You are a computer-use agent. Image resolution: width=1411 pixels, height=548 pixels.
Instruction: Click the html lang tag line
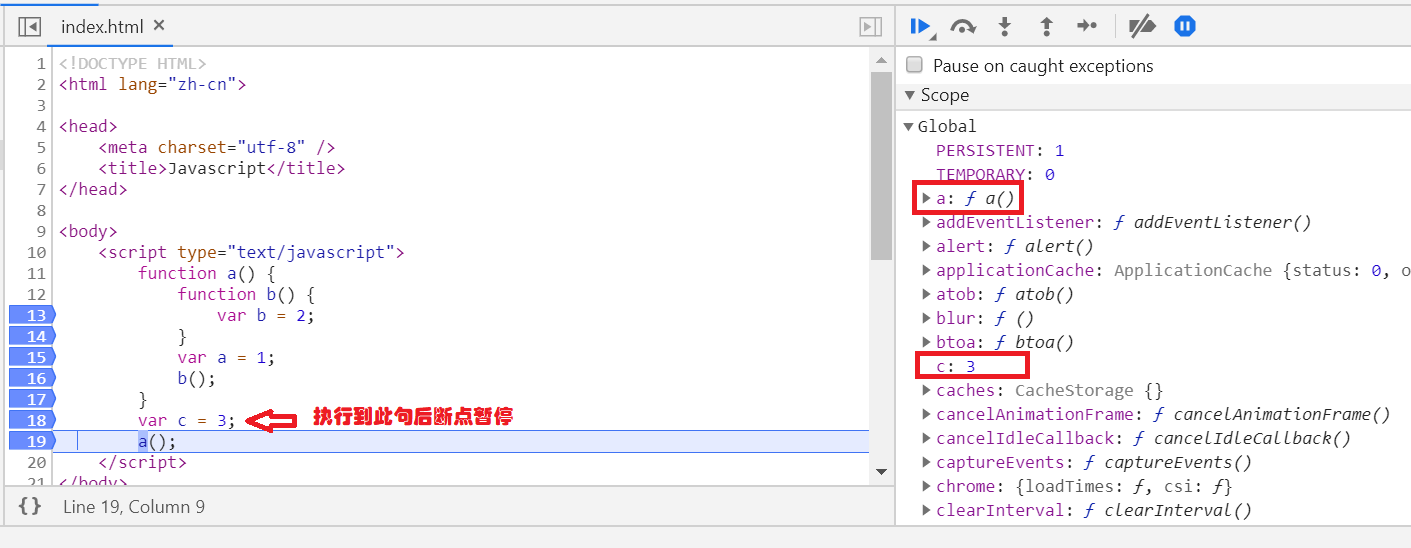152,84
